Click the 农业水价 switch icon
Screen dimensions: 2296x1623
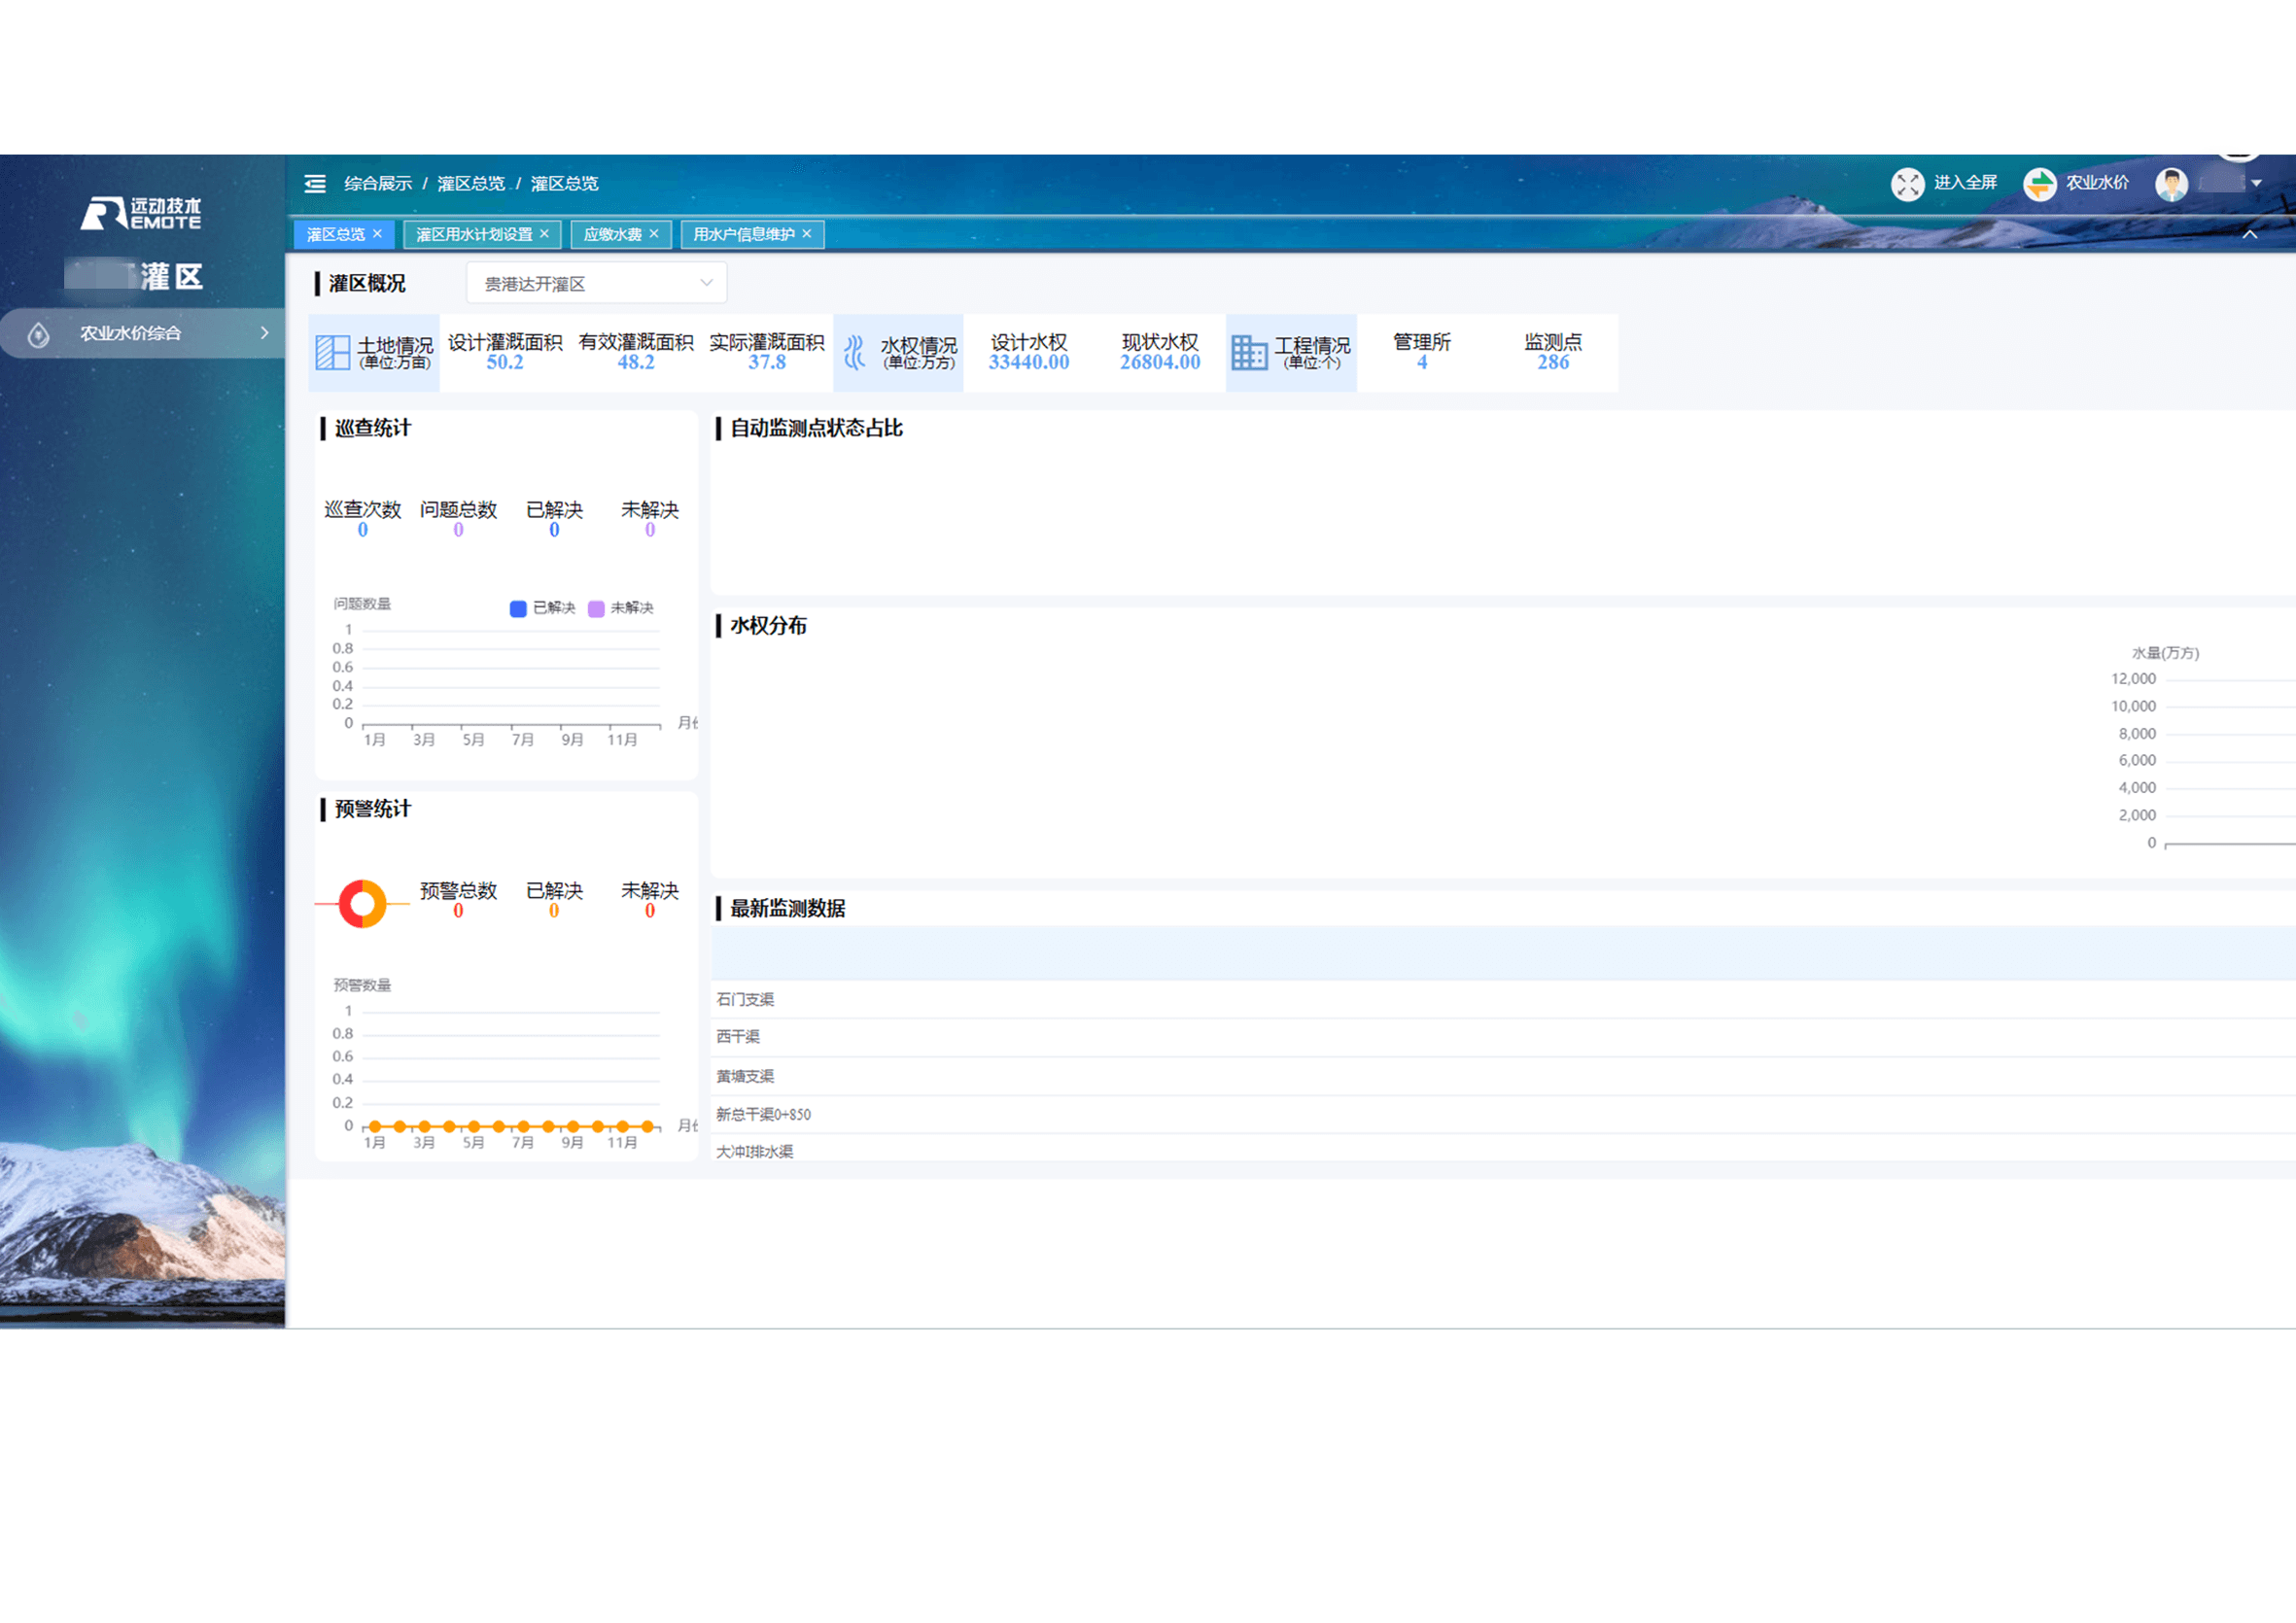coord(2039,184)
